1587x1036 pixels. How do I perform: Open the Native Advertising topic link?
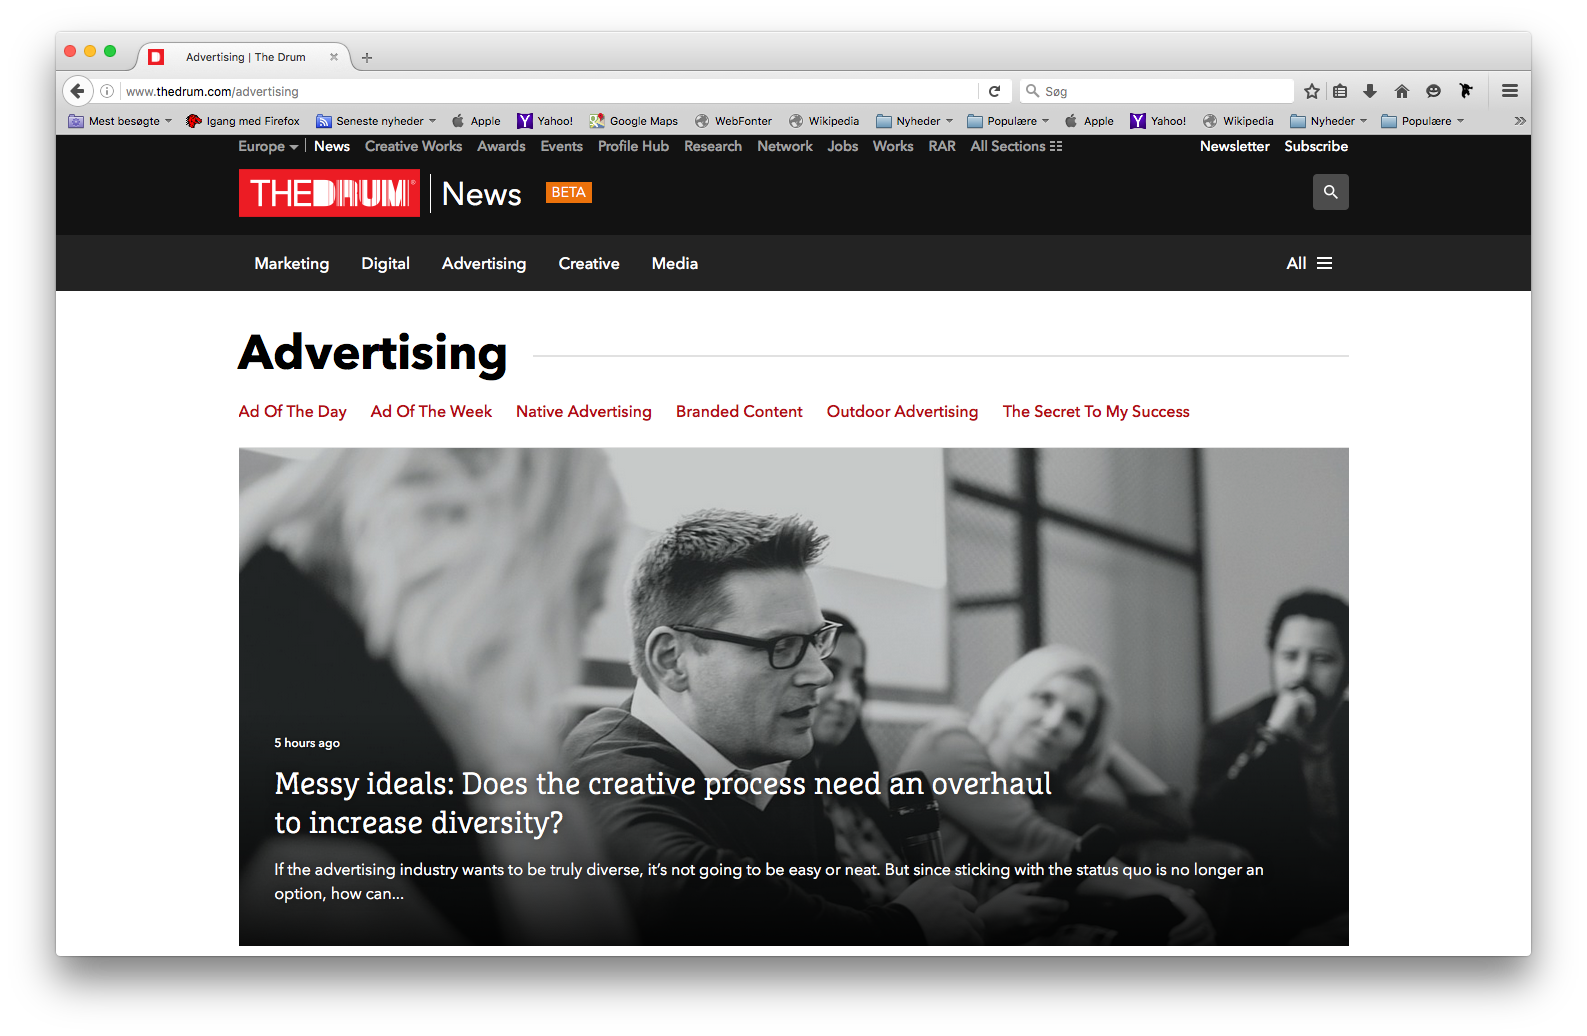point(583,411)
